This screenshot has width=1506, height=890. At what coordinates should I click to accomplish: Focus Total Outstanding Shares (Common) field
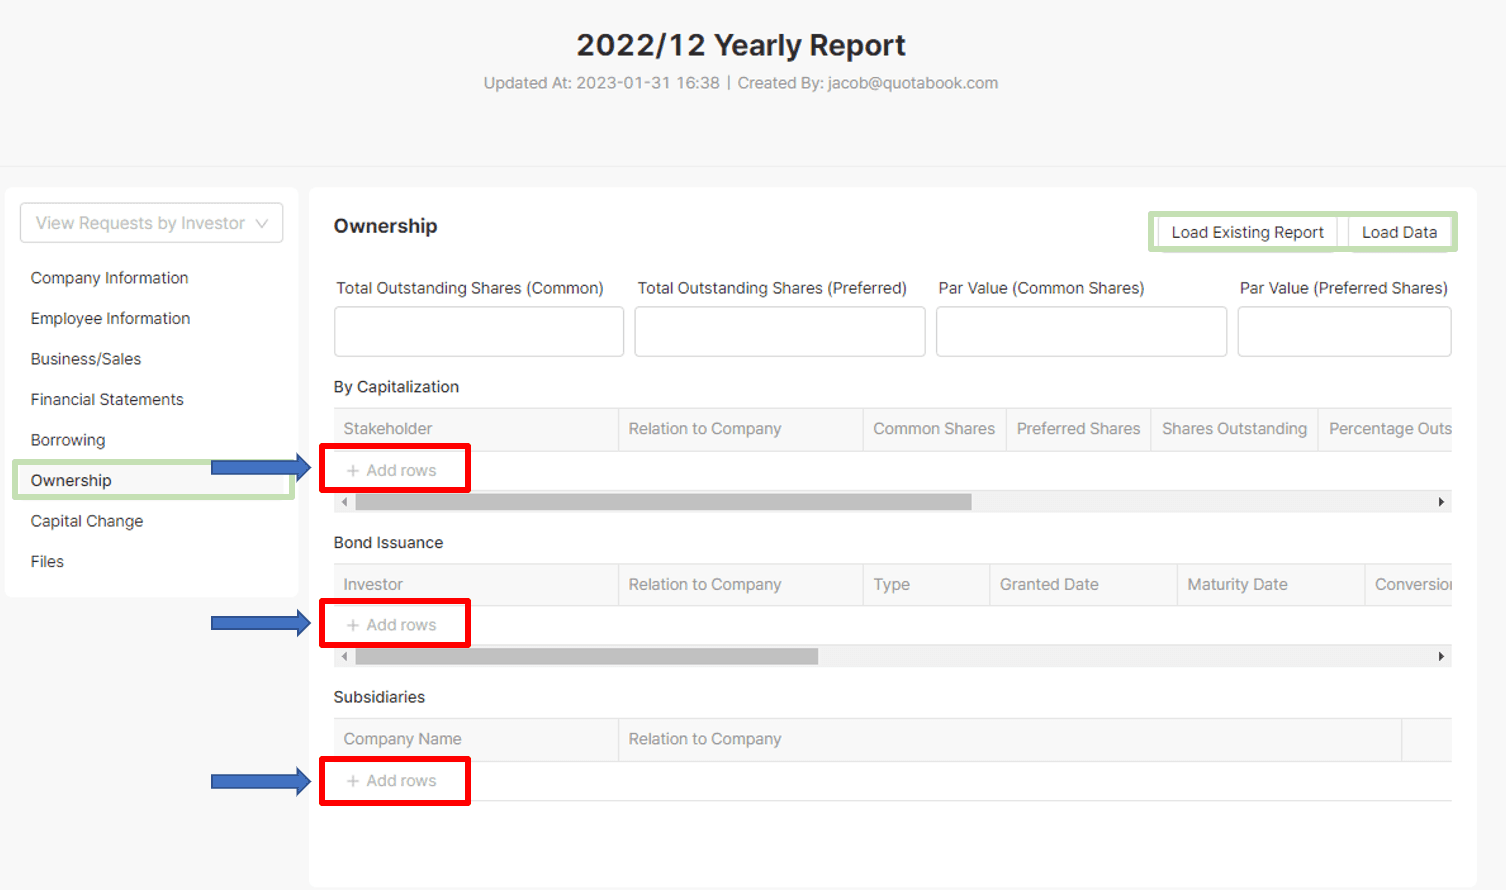point(479,331)
